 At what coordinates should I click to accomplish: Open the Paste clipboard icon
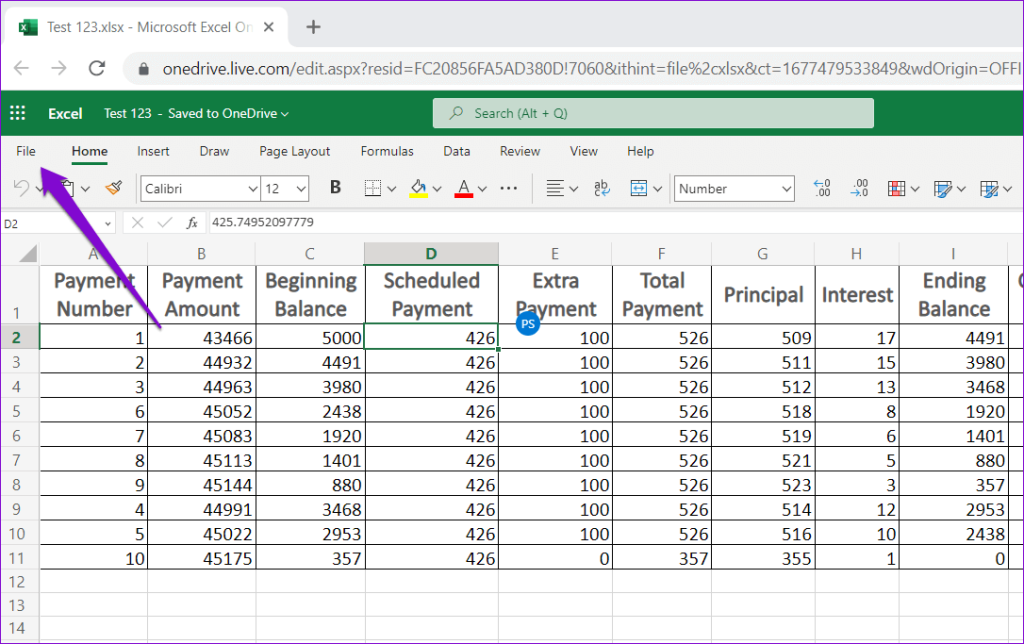(66, 188)
